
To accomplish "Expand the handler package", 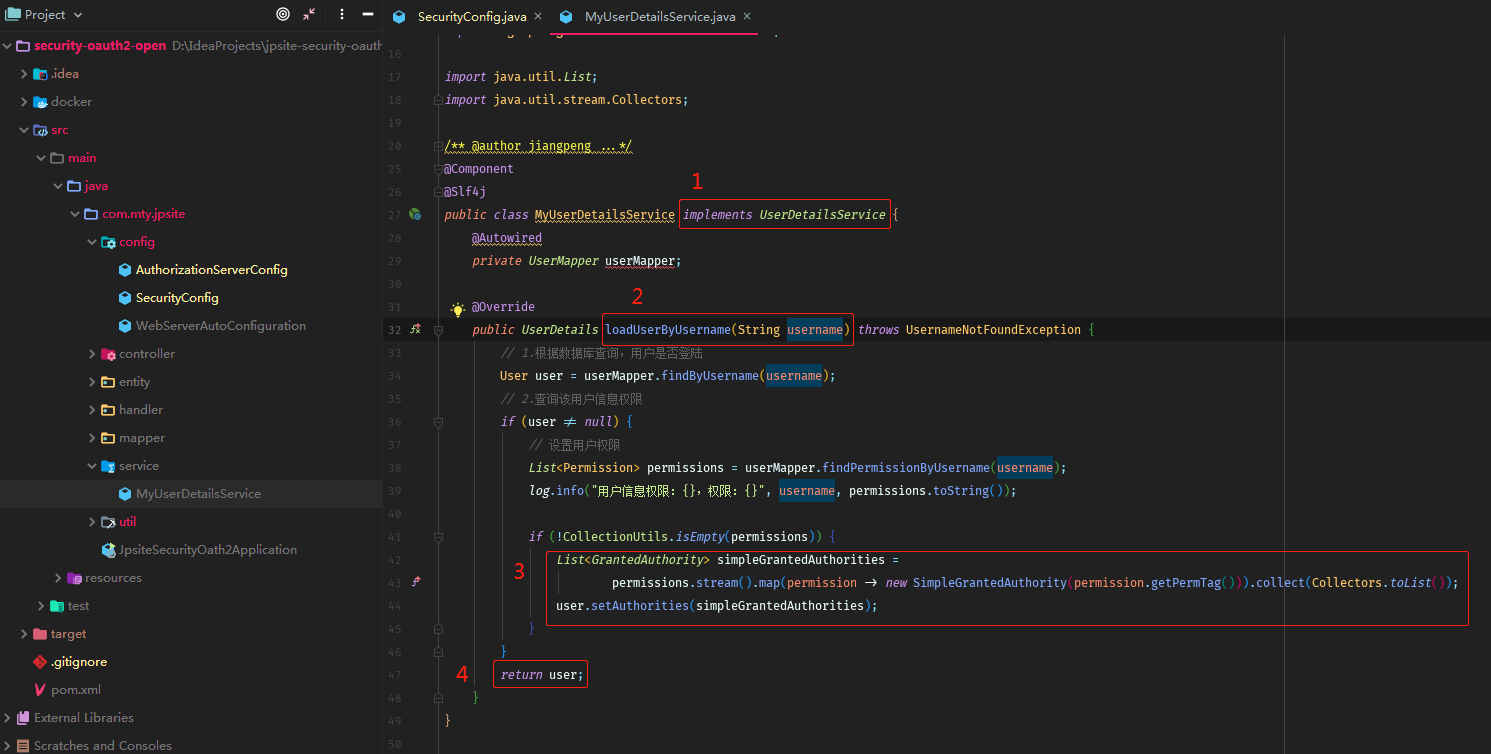I will tap(92, 410).
